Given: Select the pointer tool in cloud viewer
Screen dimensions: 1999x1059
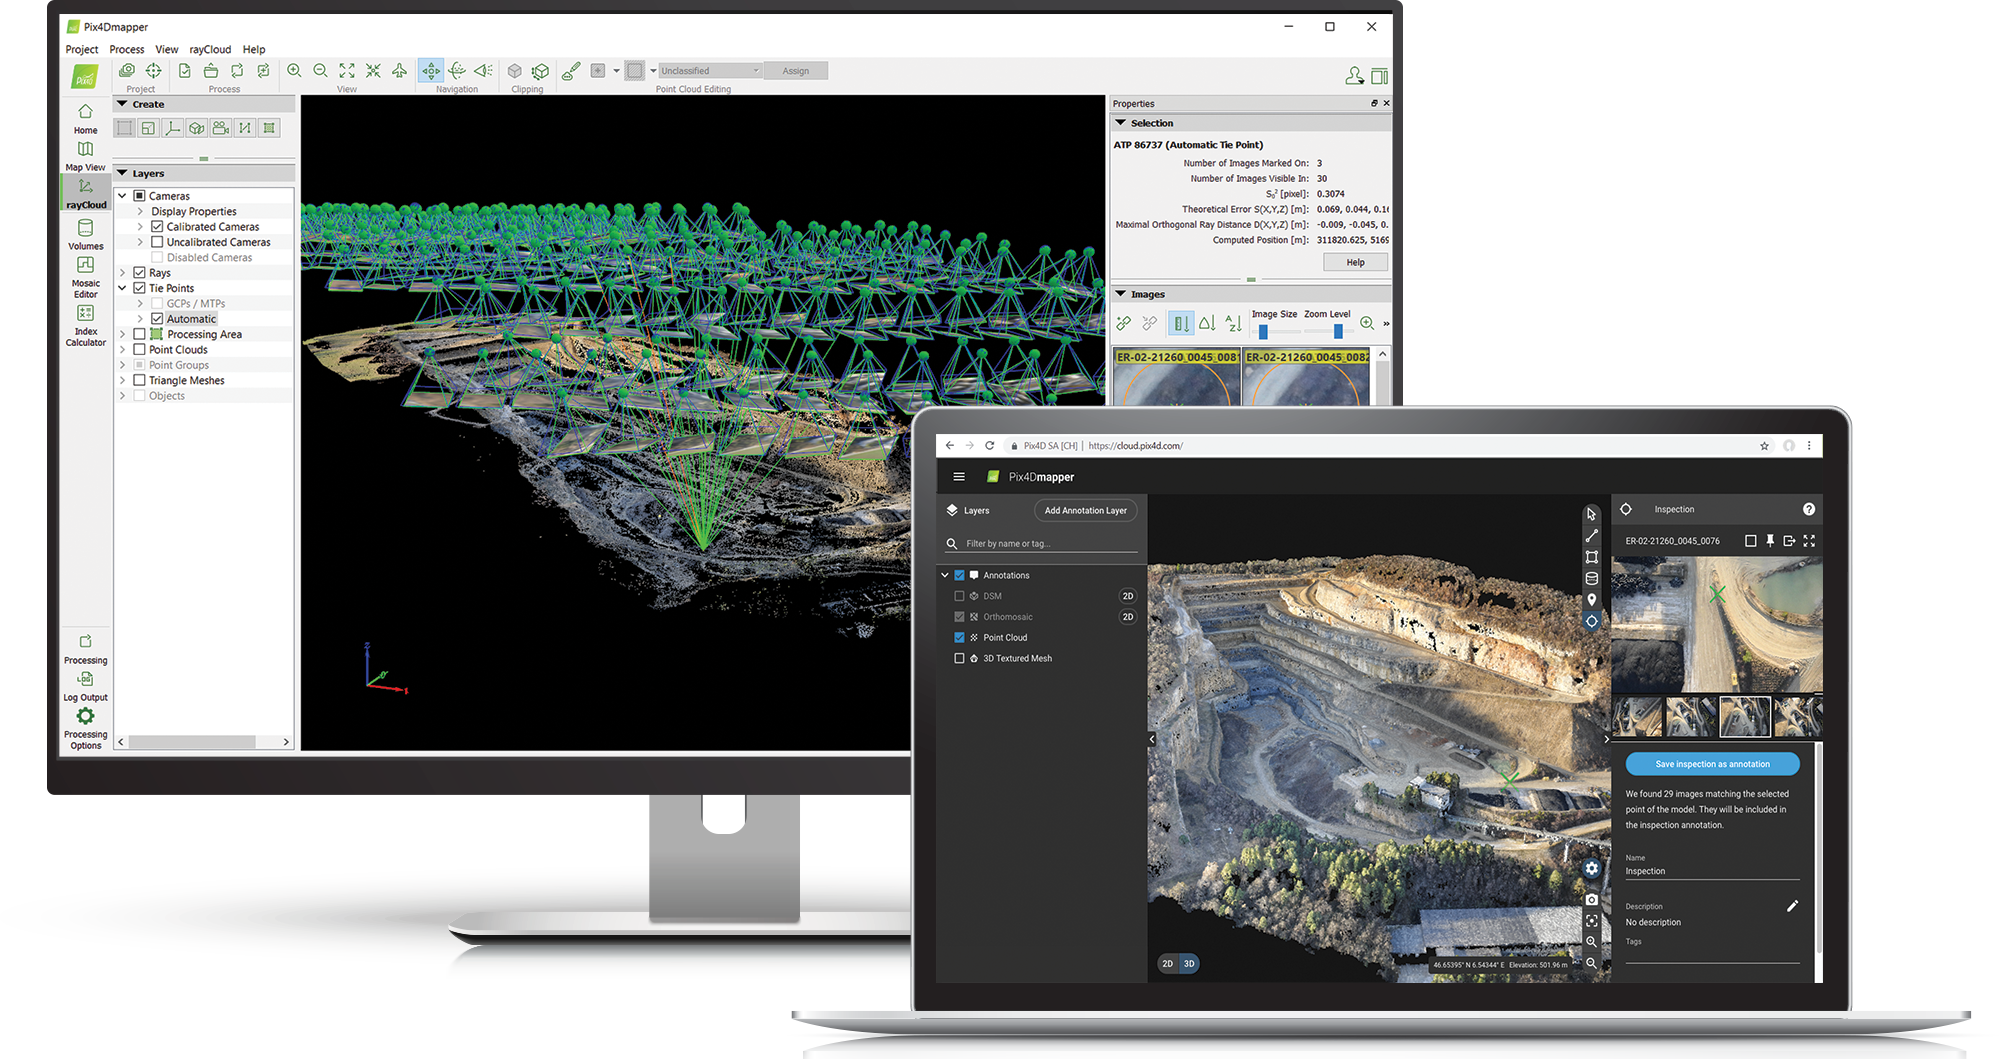Looking at the screenshot, I should (x=1591, y=514).
